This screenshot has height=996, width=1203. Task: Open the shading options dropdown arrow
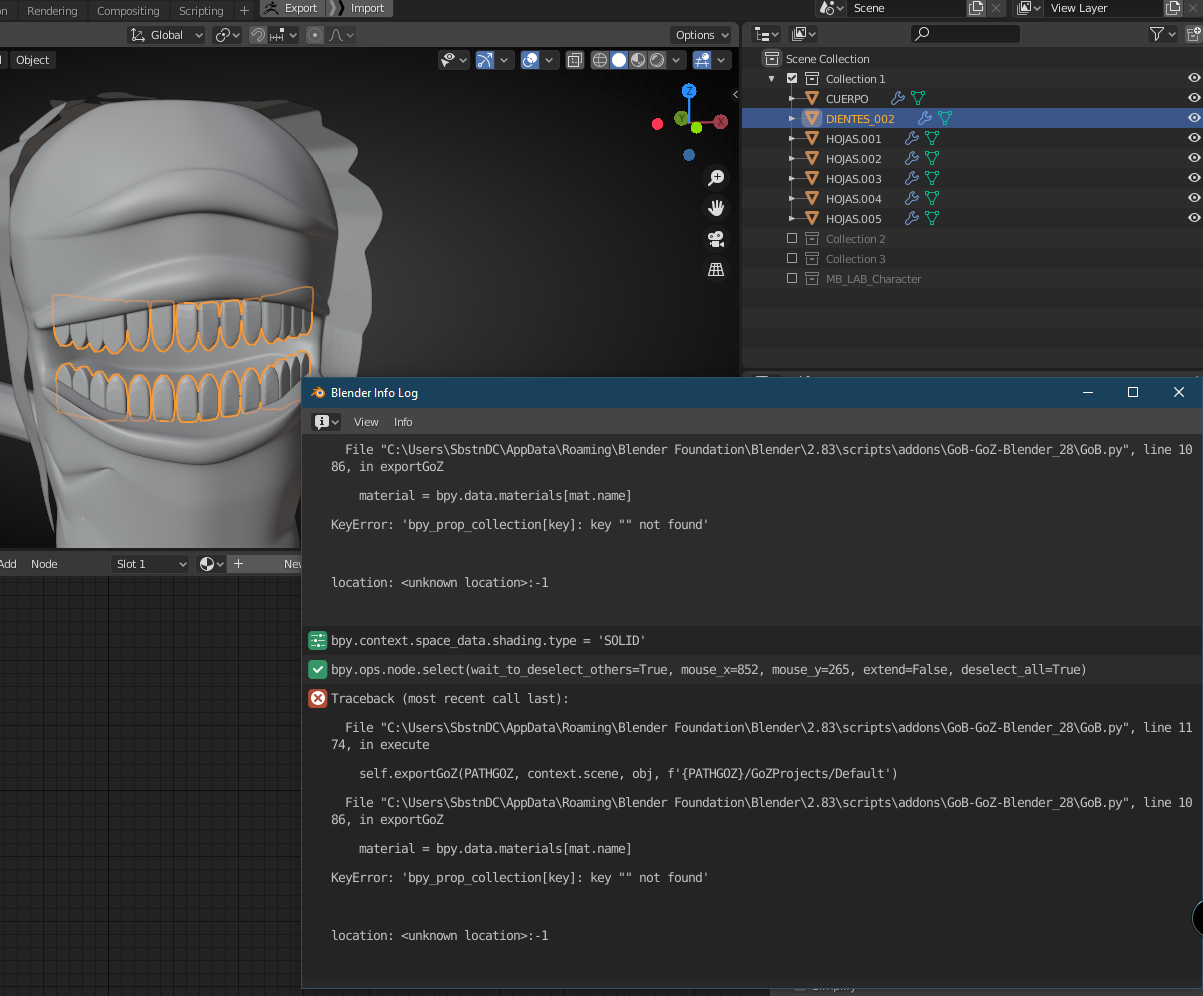click(678, 60)
